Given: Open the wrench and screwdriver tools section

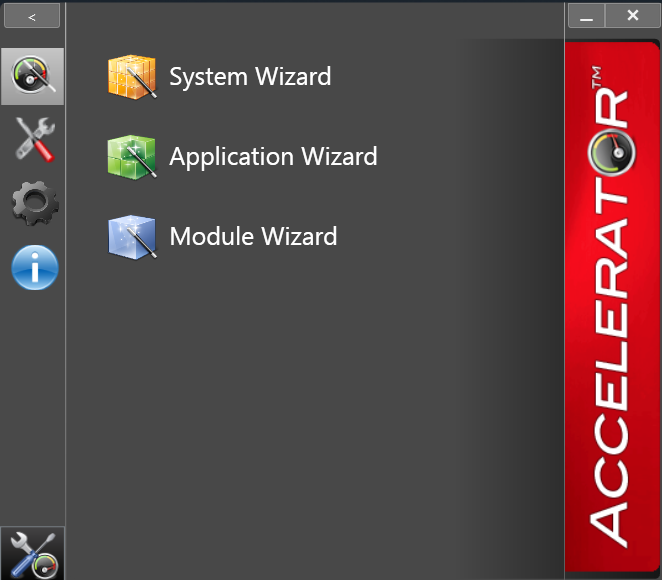Looking at the screenshot, I should click(x=35, y=140).
